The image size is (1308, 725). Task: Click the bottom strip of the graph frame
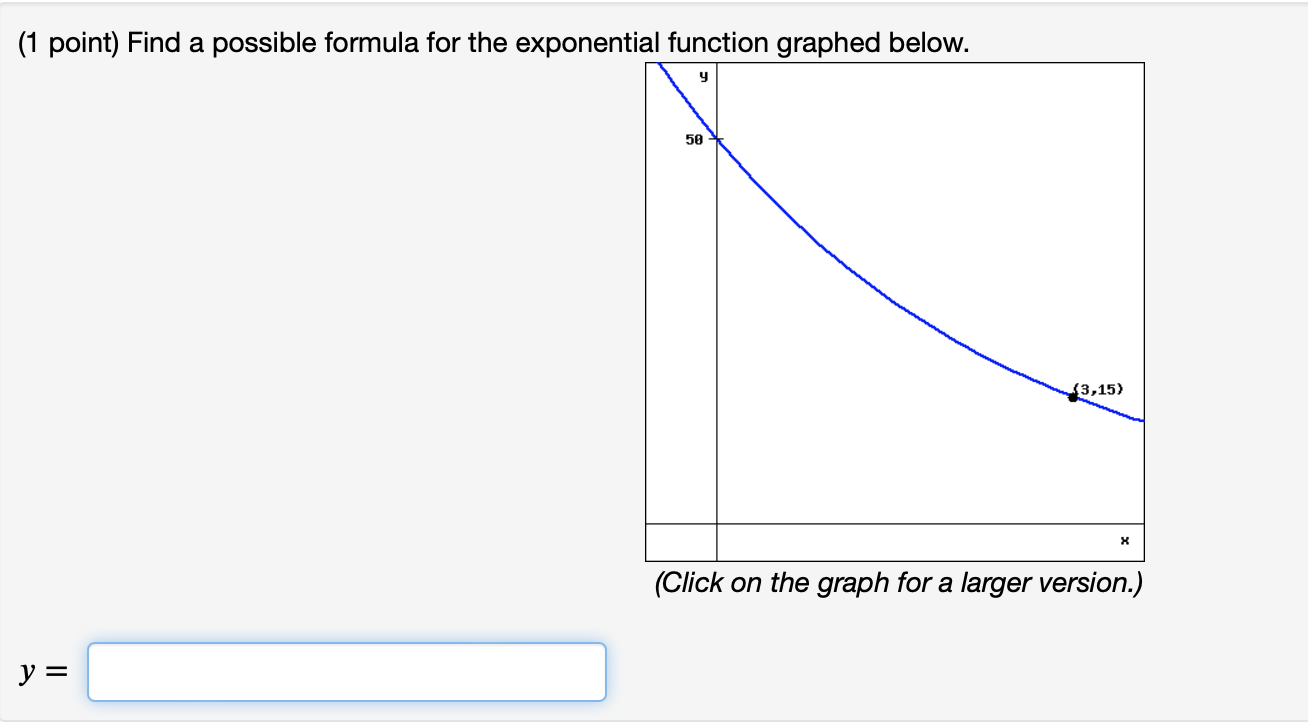pyautogui.click(x=900, y=542)
